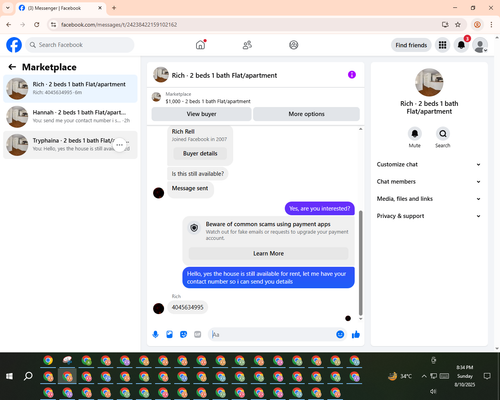
Task: Click the 'Yes, are you interested?' message
Action: [x=320, y=209]
